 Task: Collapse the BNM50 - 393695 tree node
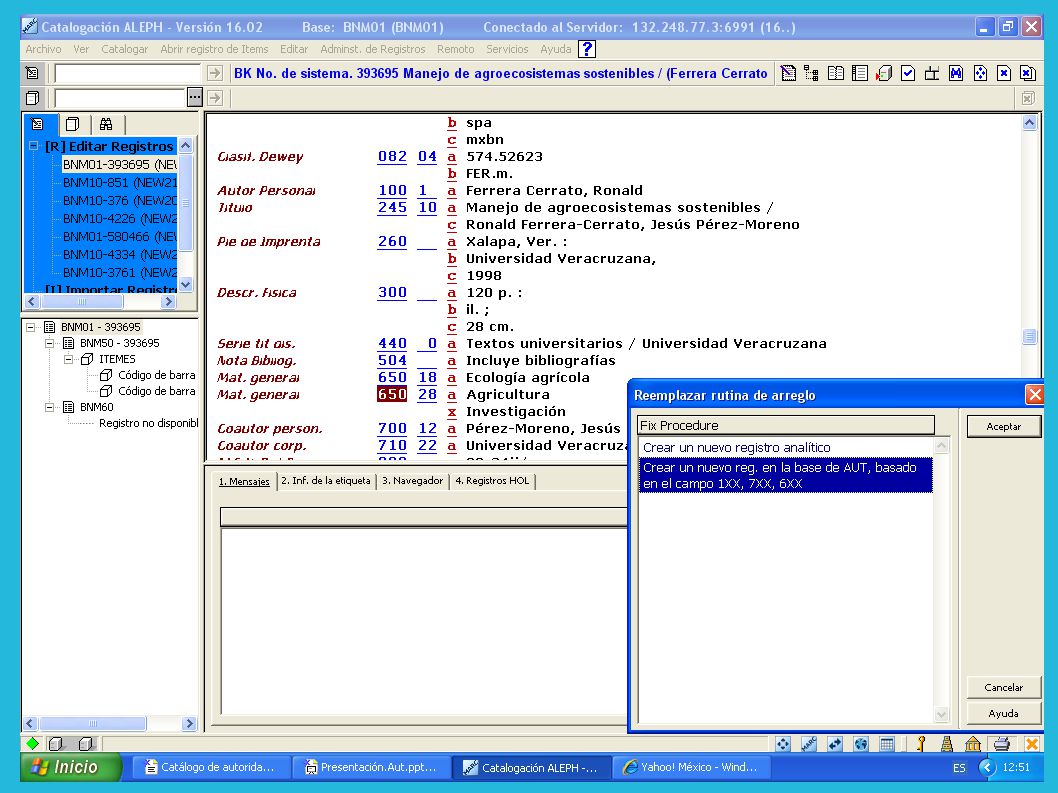[49, 343]
